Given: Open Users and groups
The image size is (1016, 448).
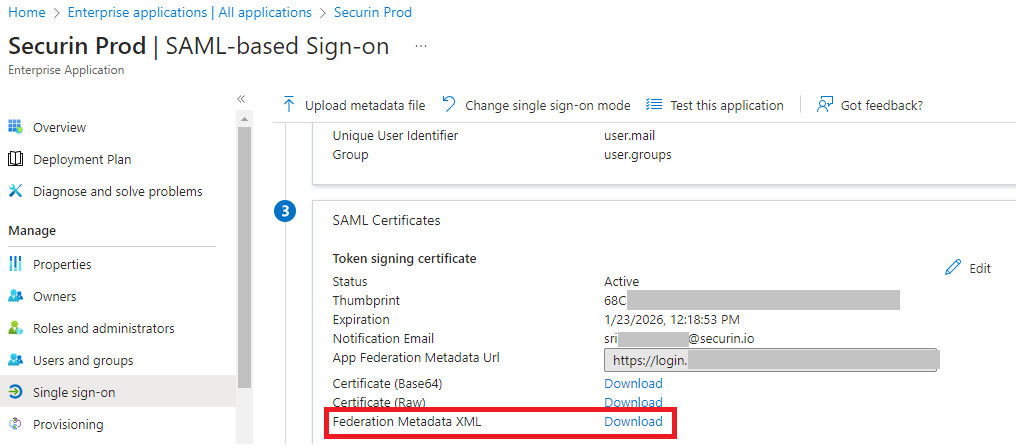Looking at the screenshot, I should [83, 360].
